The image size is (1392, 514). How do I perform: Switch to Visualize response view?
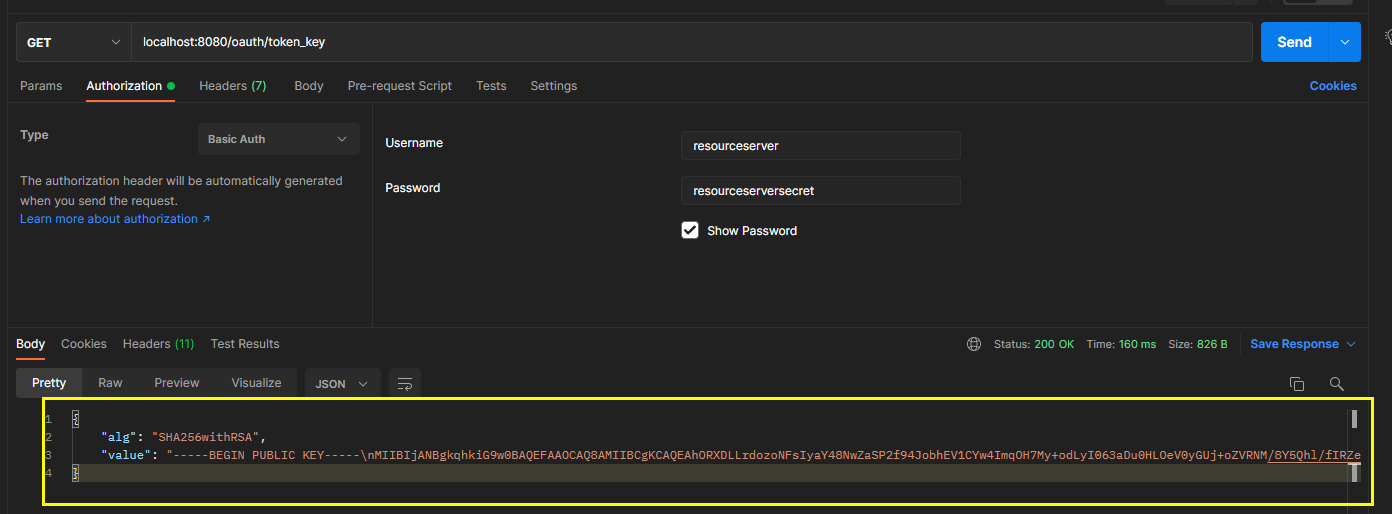[256, 383]
